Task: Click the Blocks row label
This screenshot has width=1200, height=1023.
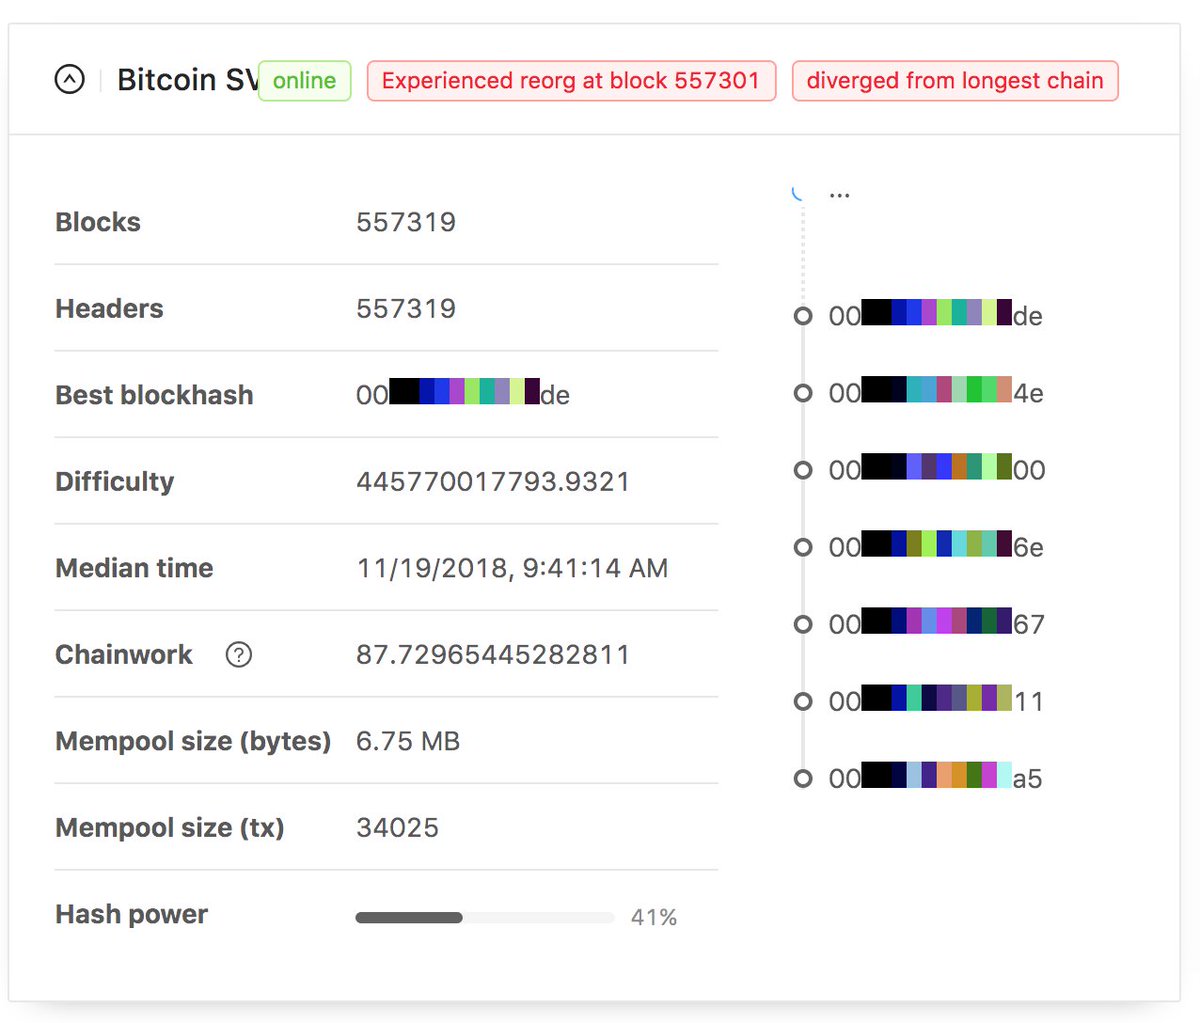Action: pyautogui.click(x=98, y=222)
